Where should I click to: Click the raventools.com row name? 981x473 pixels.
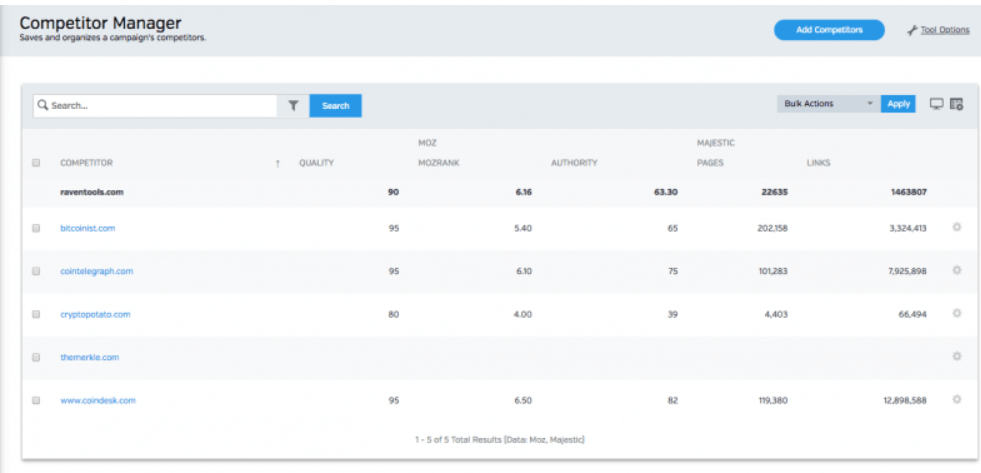pos(92,192)
